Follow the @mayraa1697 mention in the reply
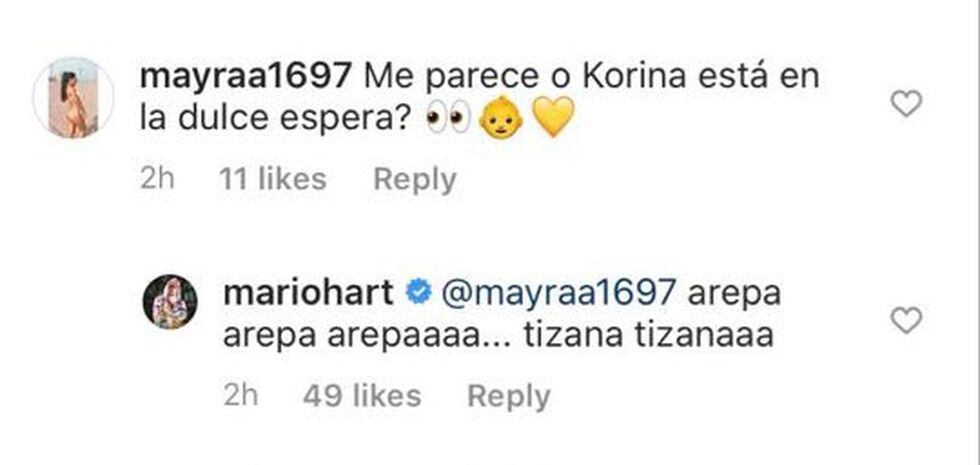Image resolution: width=980 pixels, height=465 pixels. coord(559,294)
